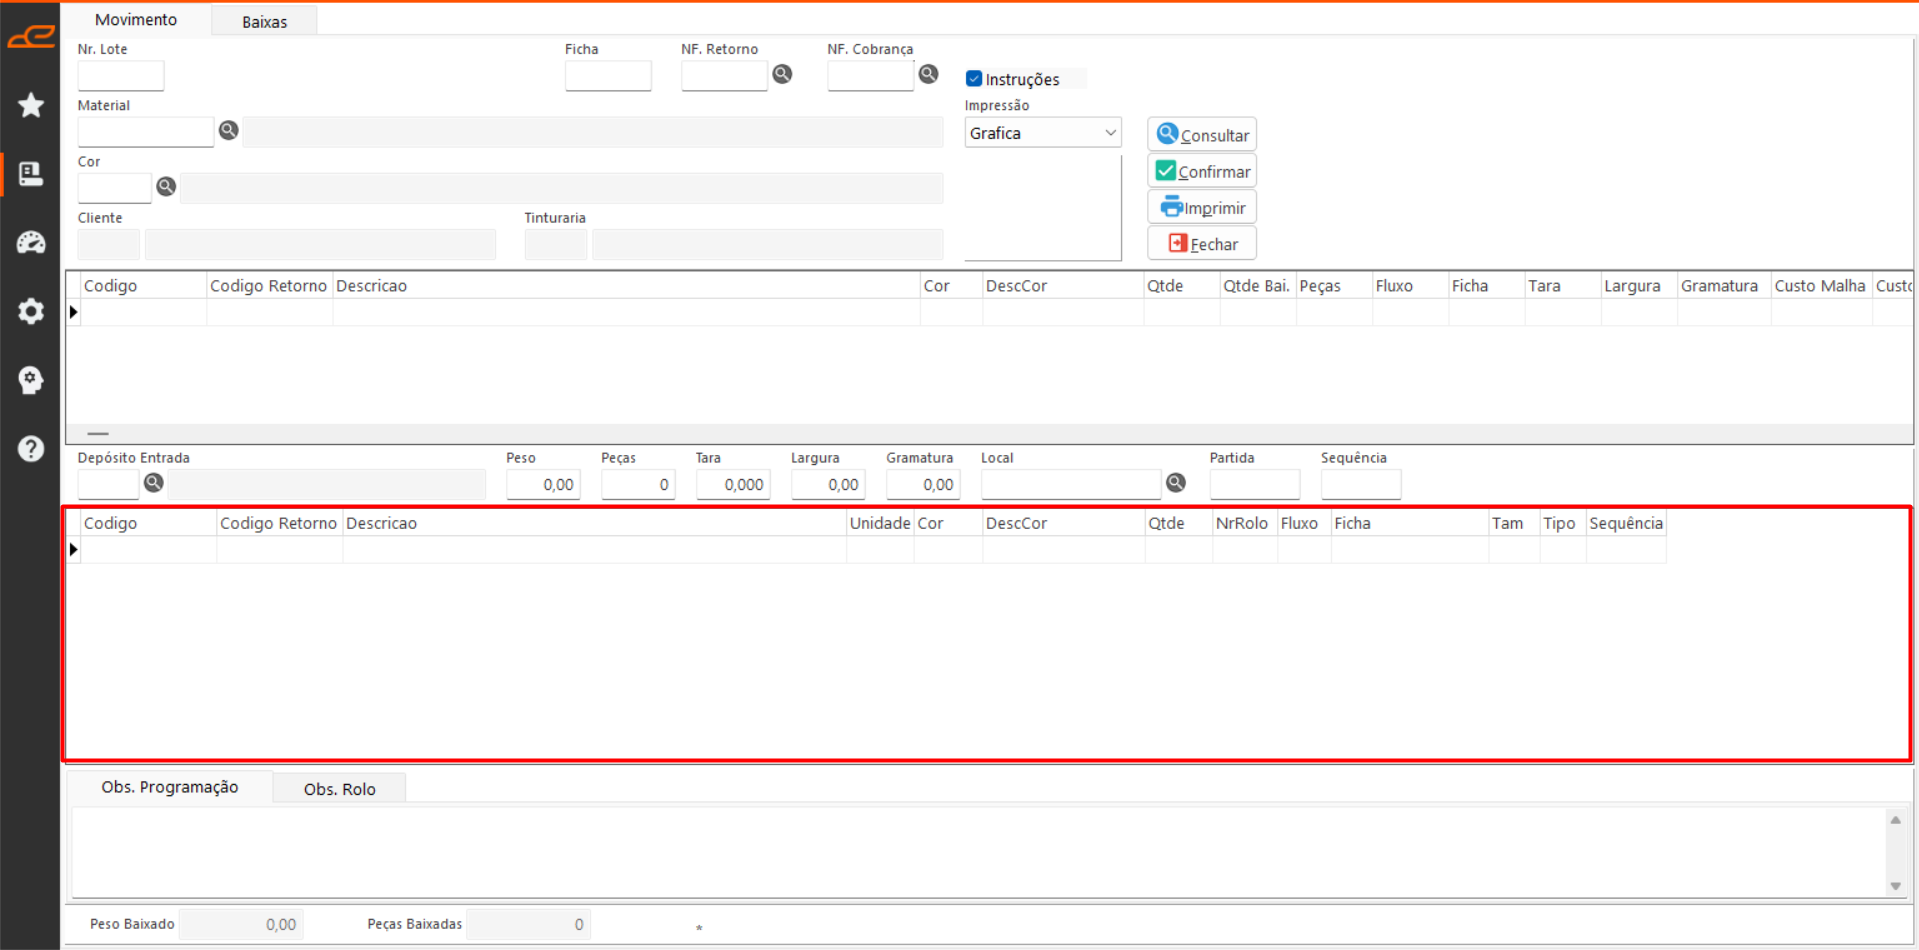Viewport: 1919px width, 950px height.
Task: Click the search icon next to NF. Retorno
Action: (782, 74)
